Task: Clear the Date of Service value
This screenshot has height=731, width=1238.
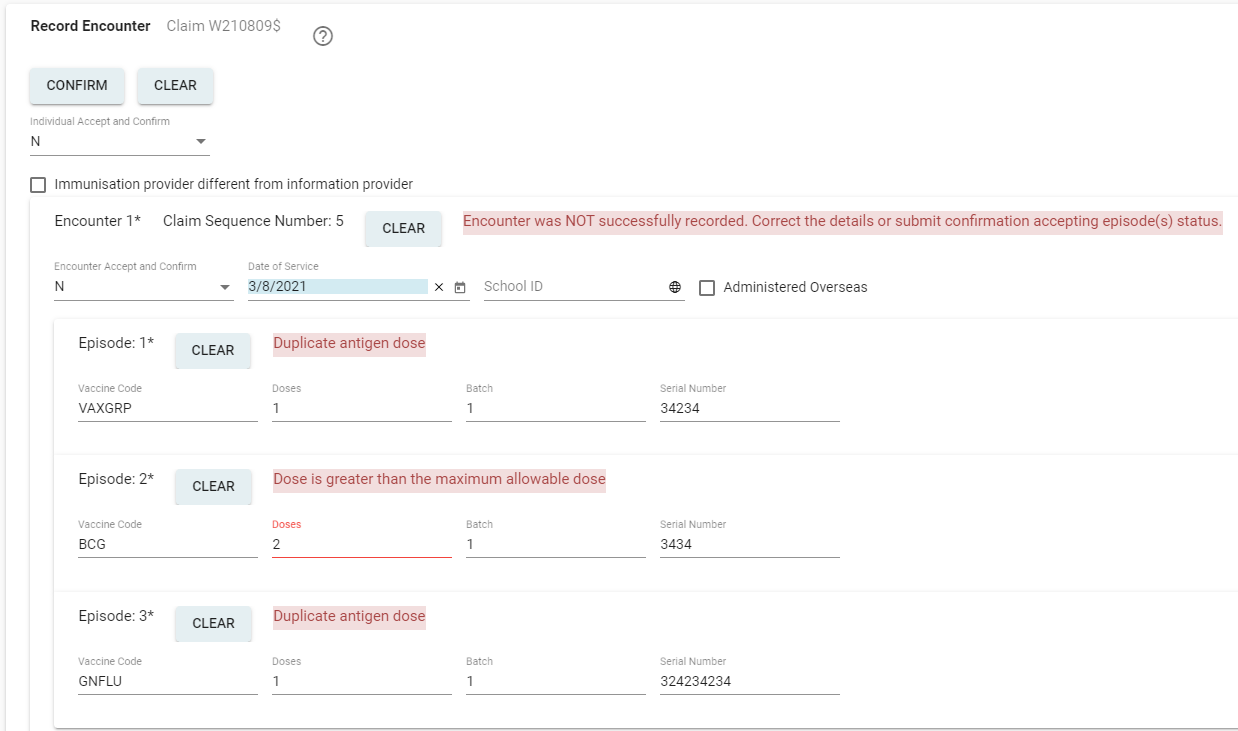Action: [439, 288]
